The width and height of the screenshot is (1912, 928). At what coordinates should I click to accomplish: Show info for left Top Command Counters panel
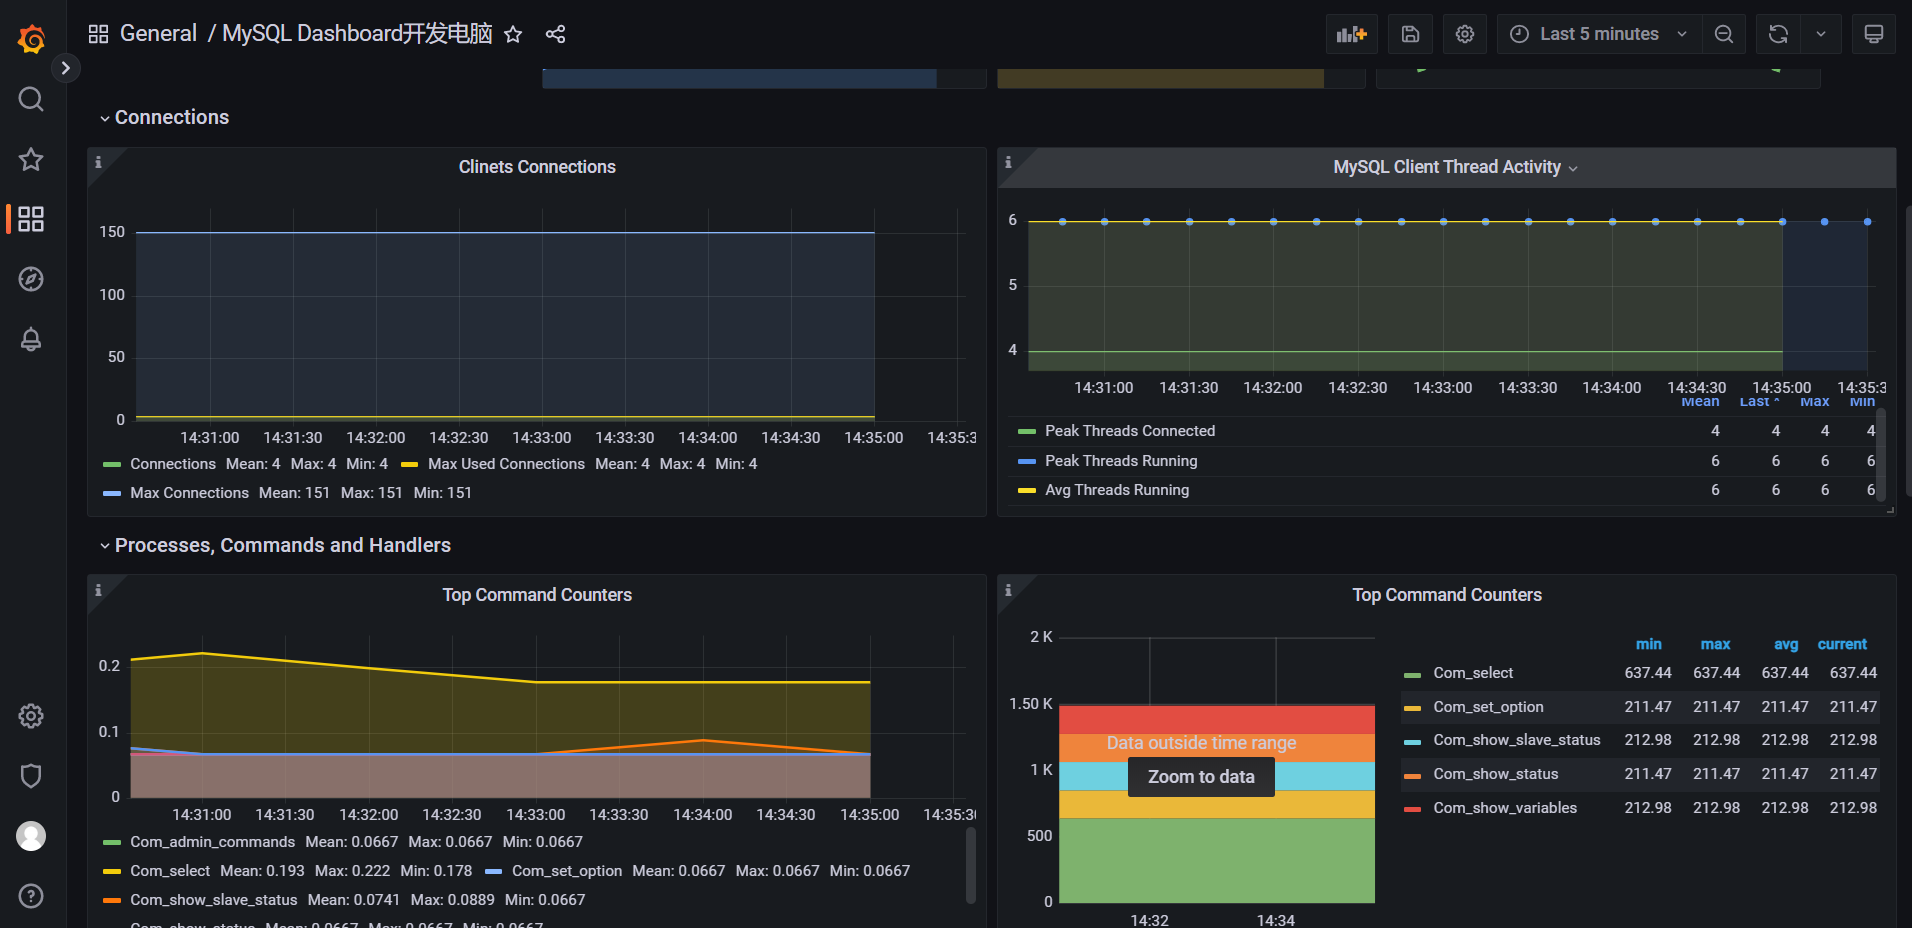(x=98, y=590)
